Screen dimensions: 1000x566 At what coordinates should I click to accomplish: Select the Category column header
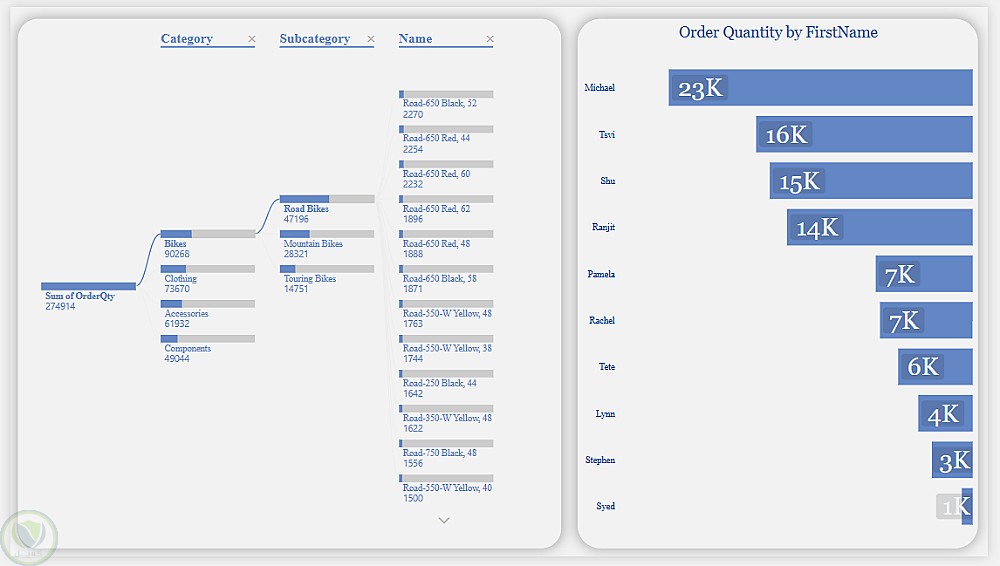point(187,39)
